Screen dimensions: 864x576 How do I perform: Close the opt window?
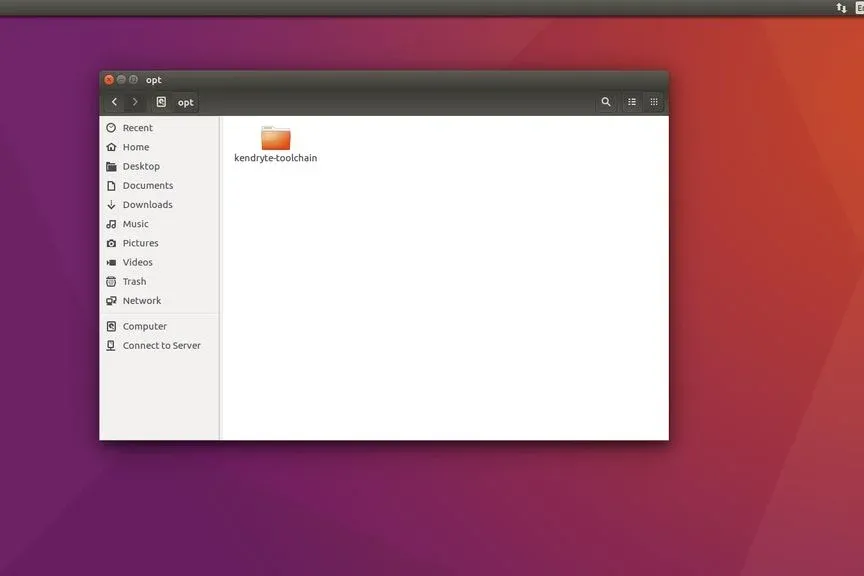109,80
